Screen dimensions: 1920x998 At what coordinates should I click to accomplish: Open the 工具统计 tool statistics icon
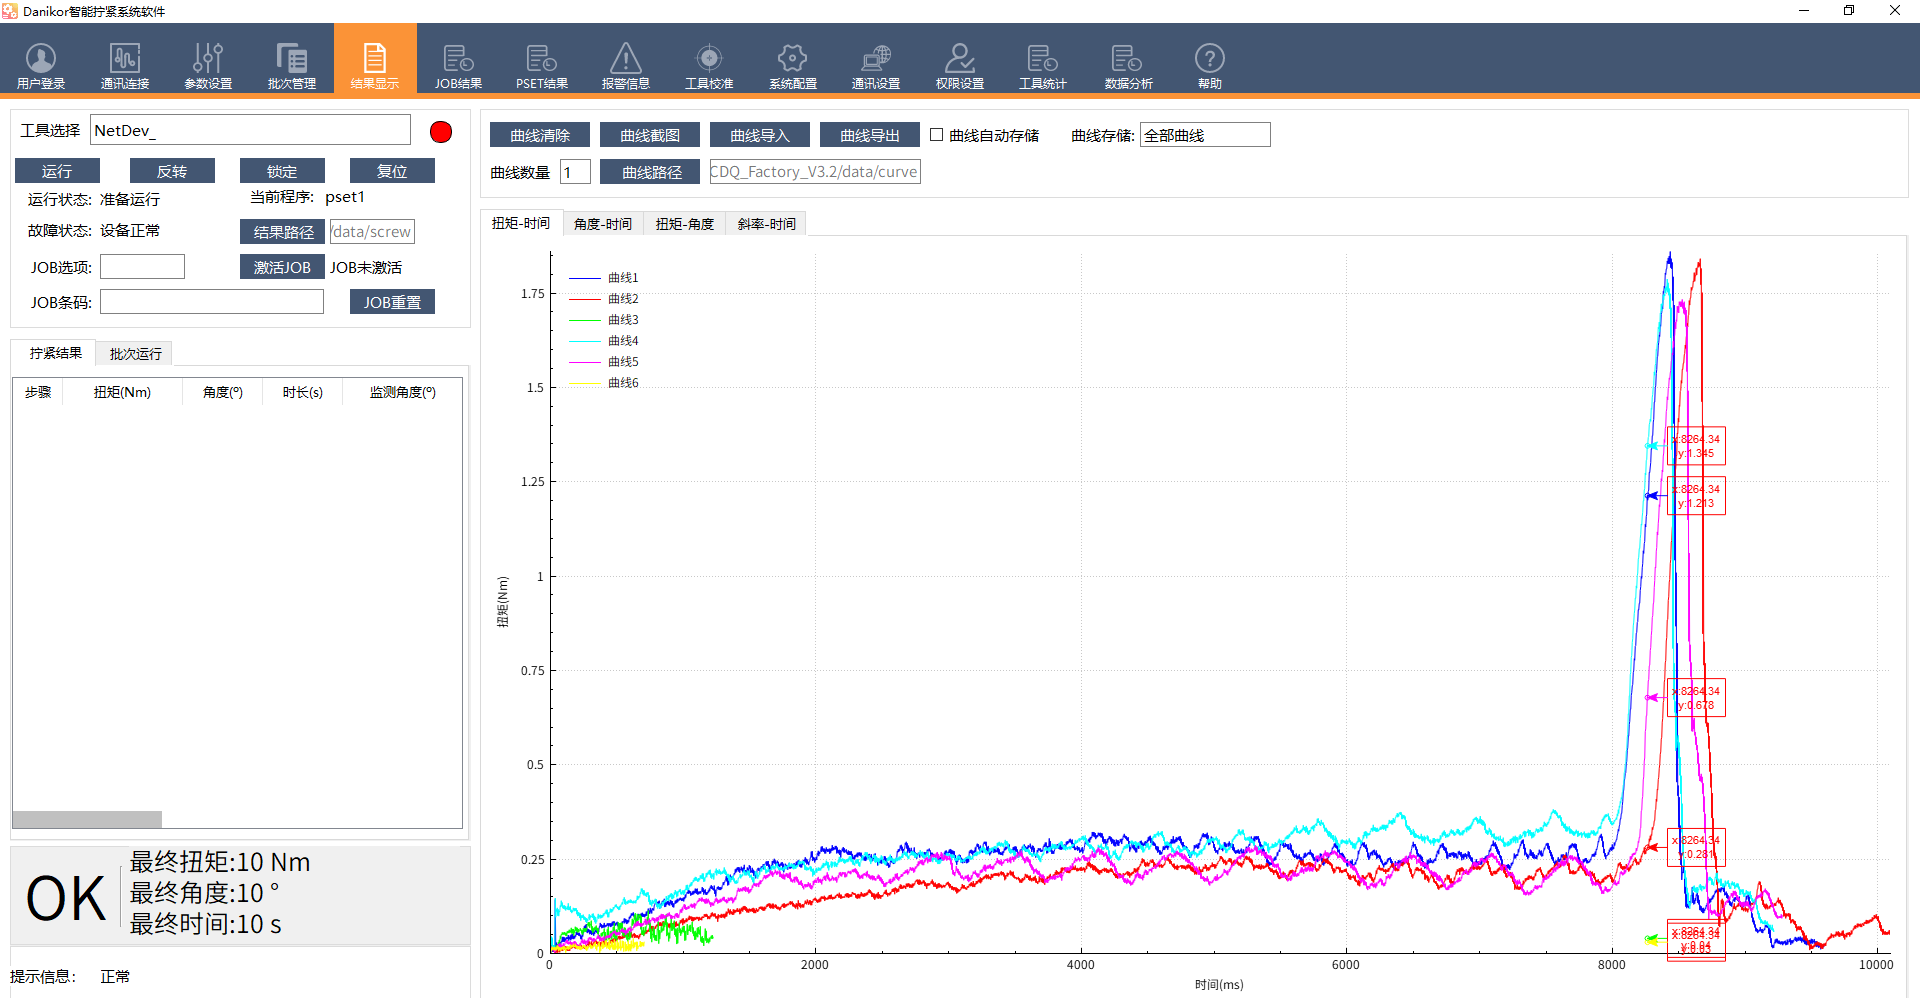point(1043,66)
